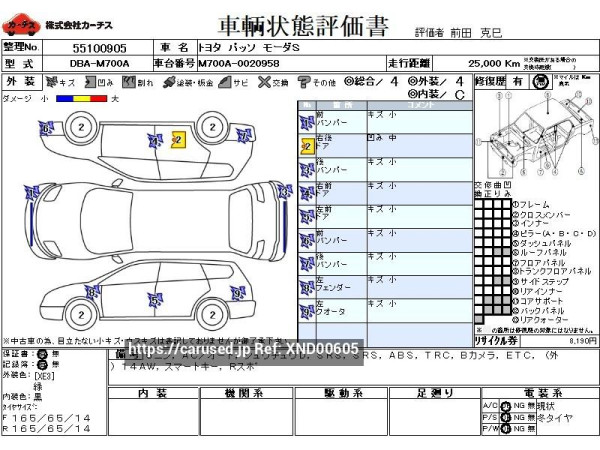Viewport: 600px width, 450px height.
Task: Select the サビ rust legend icon
Action: pos(225,82)
